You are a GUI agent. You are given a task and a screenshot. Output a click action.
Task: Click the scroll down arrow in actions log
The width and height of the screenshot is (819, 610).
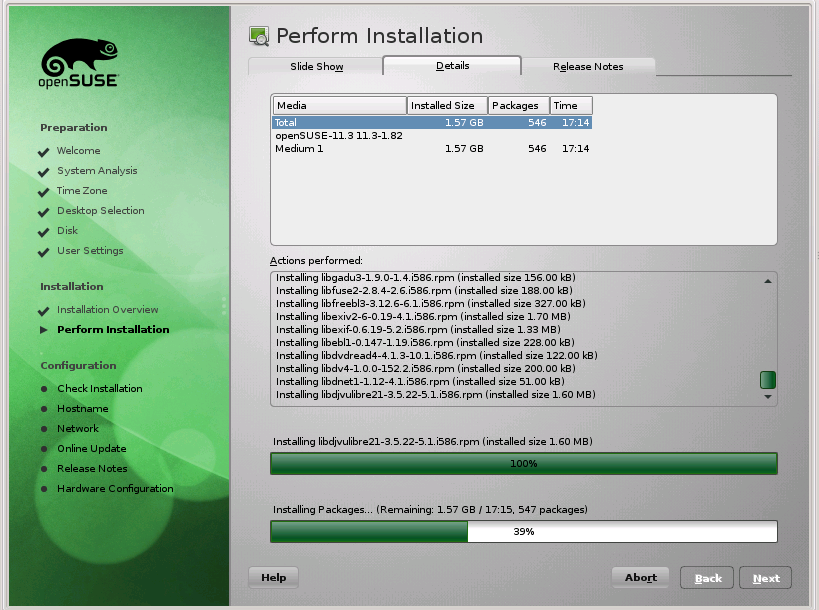pos(768,397)
